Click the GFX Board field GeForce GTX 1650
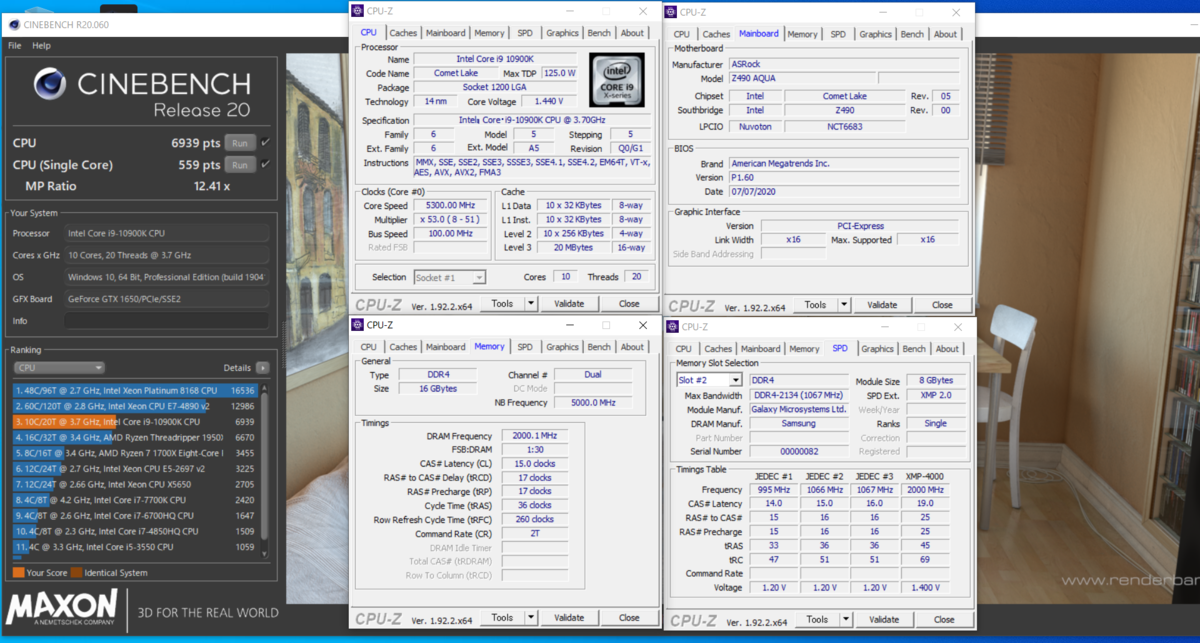The image size is (1200, 643). pos(166,299)
